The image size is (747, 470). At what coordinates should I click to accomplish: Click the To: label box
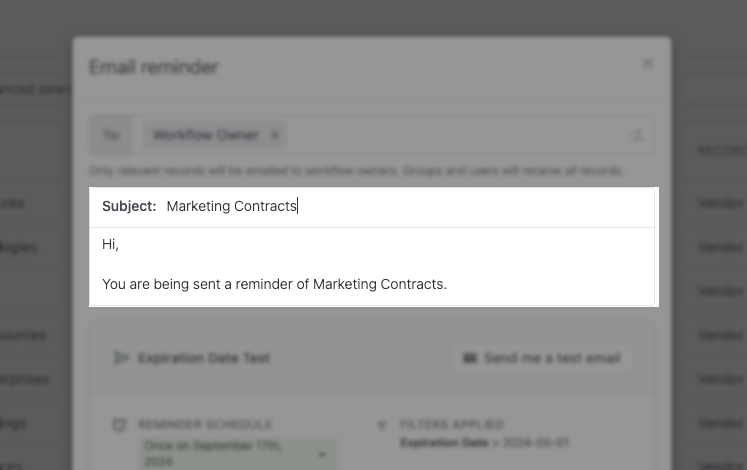click(x=111, y=135)
